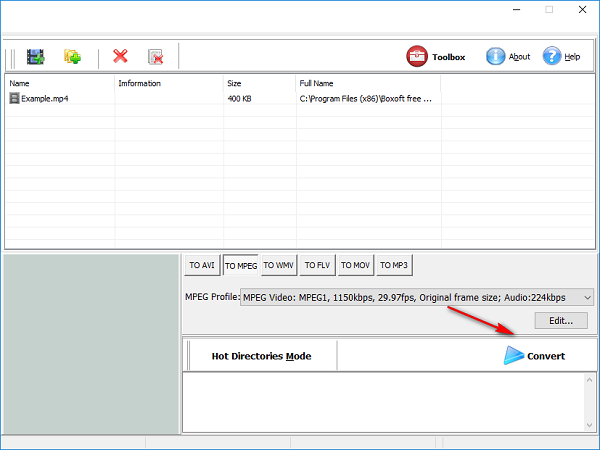This screenshot has width=600, height=450.
Task: Switch to the TO MP3 tab
Action: tap(394, 265)
